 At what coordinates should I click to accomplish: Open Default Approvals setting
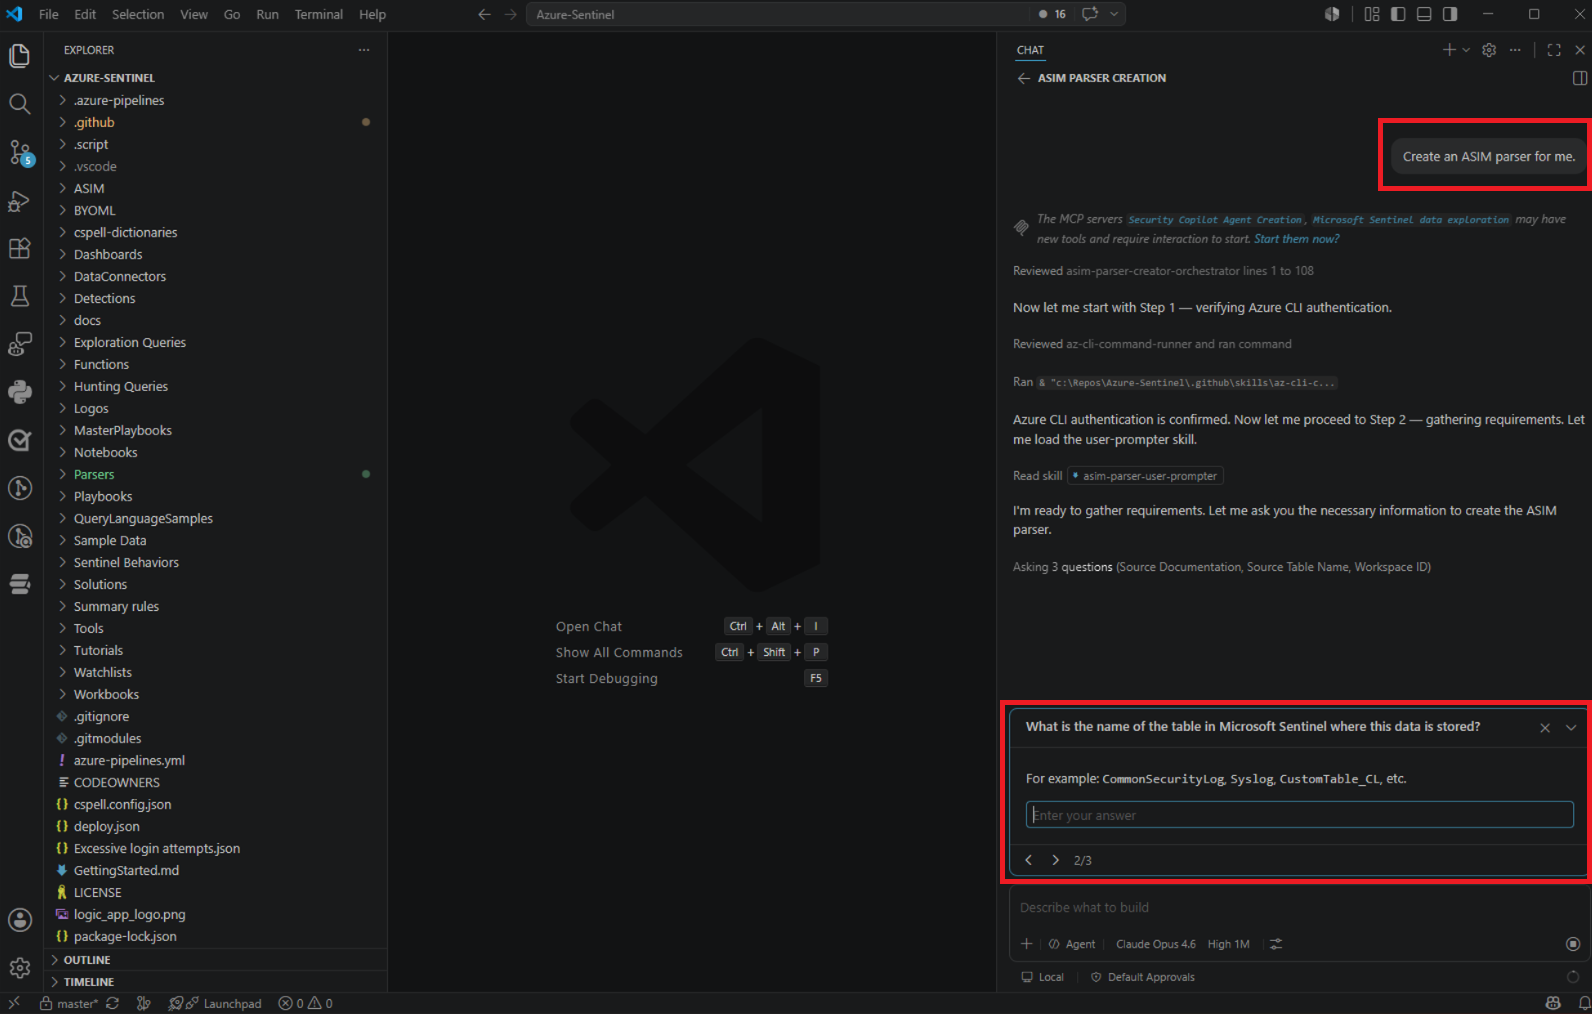[1142, 977]
